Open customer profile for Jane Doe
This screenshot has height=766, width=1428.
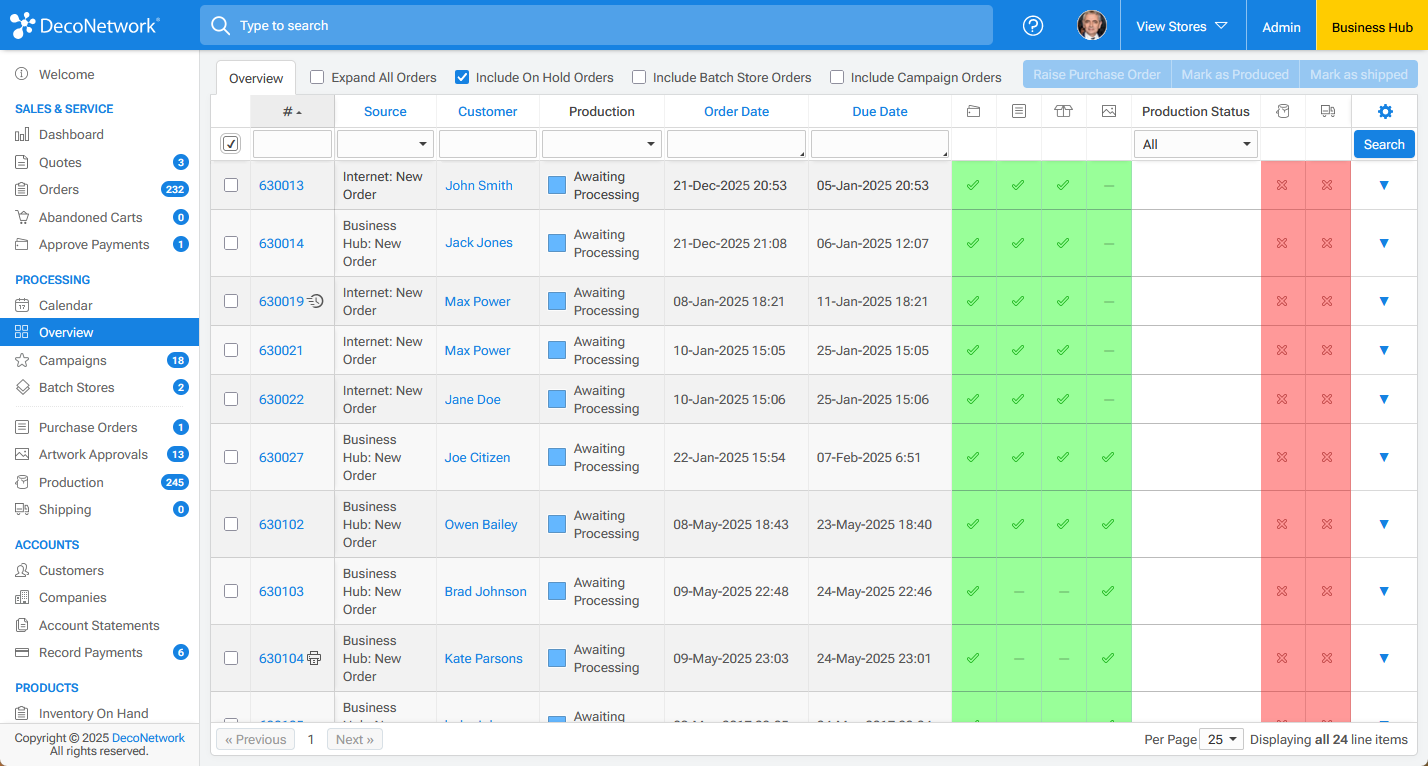point(472,399)
